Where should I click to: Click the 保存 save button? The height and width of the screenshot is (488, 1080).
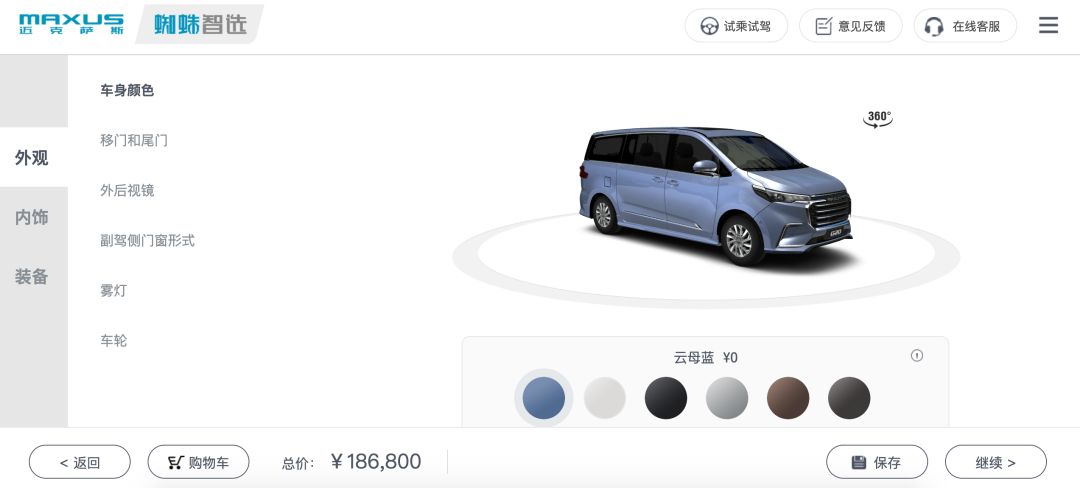877,462
